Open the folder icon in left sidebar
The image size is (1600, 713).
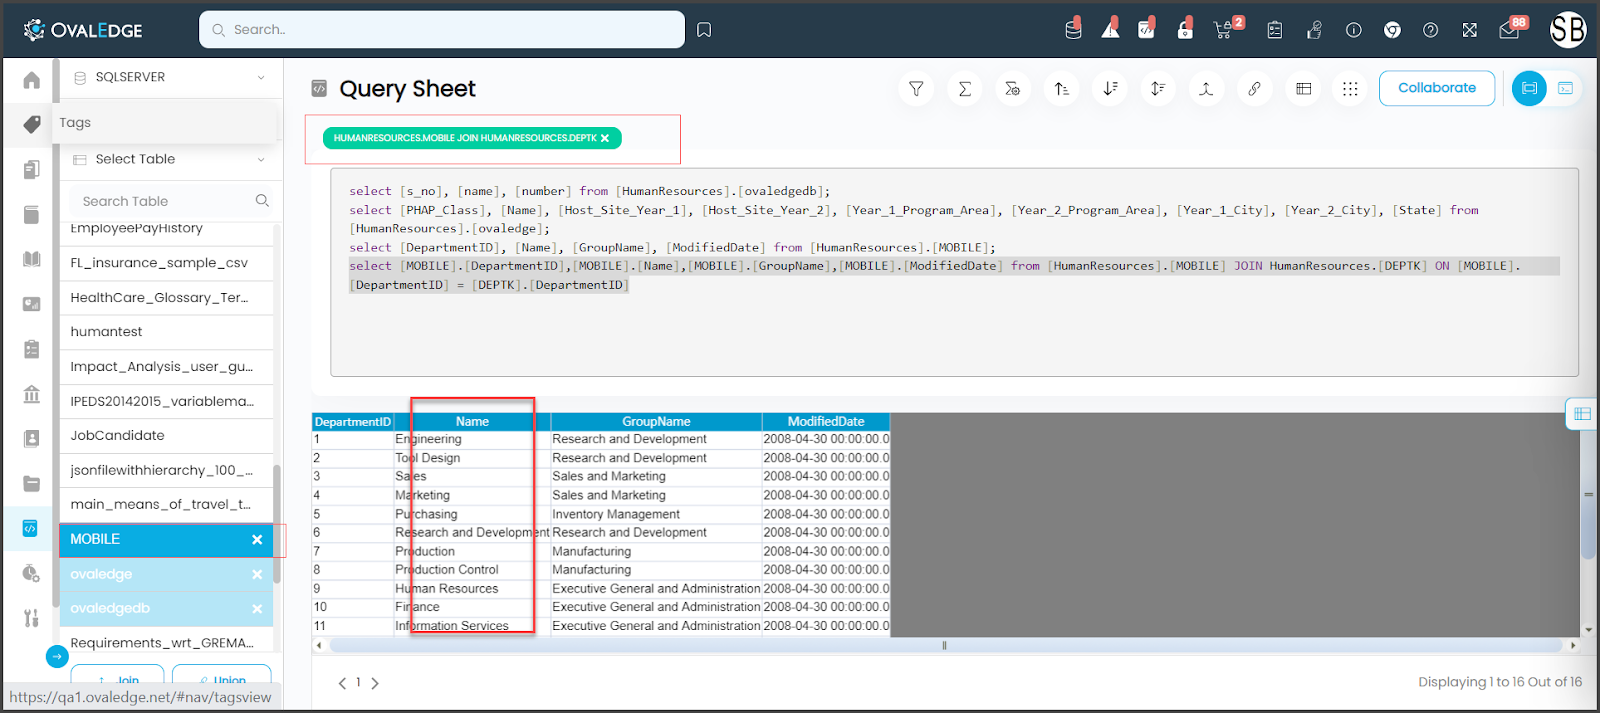(x=32, y=483)
